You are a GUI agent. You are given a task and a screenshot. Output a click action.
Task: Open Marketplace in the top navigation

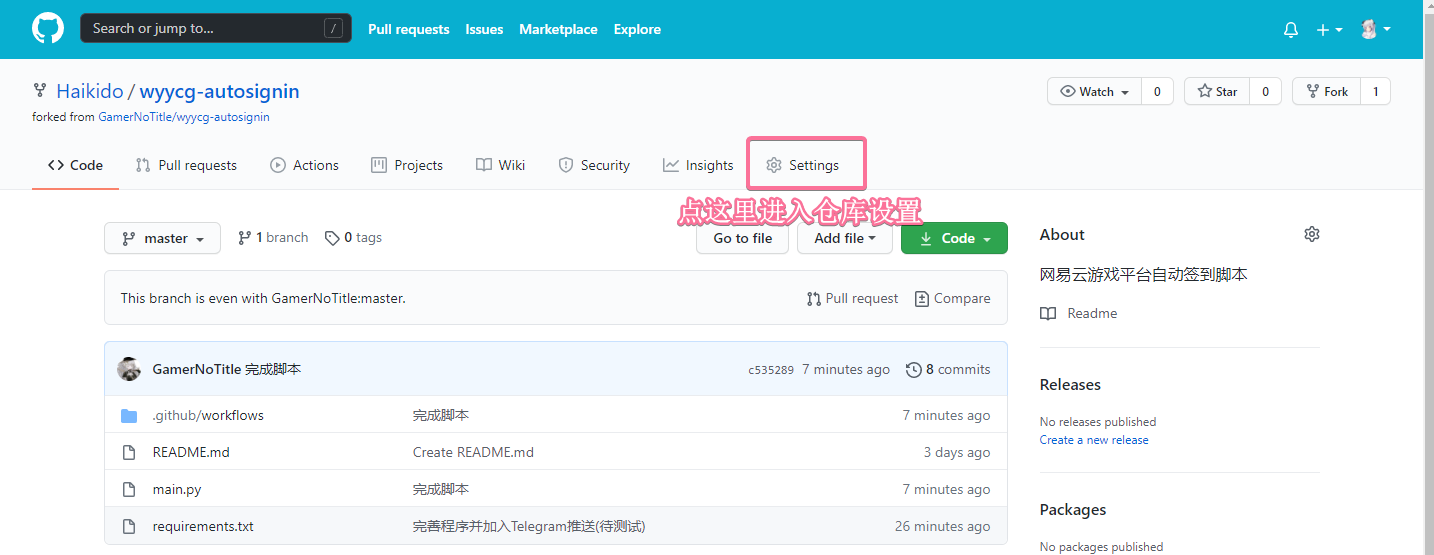coord(558,29)
